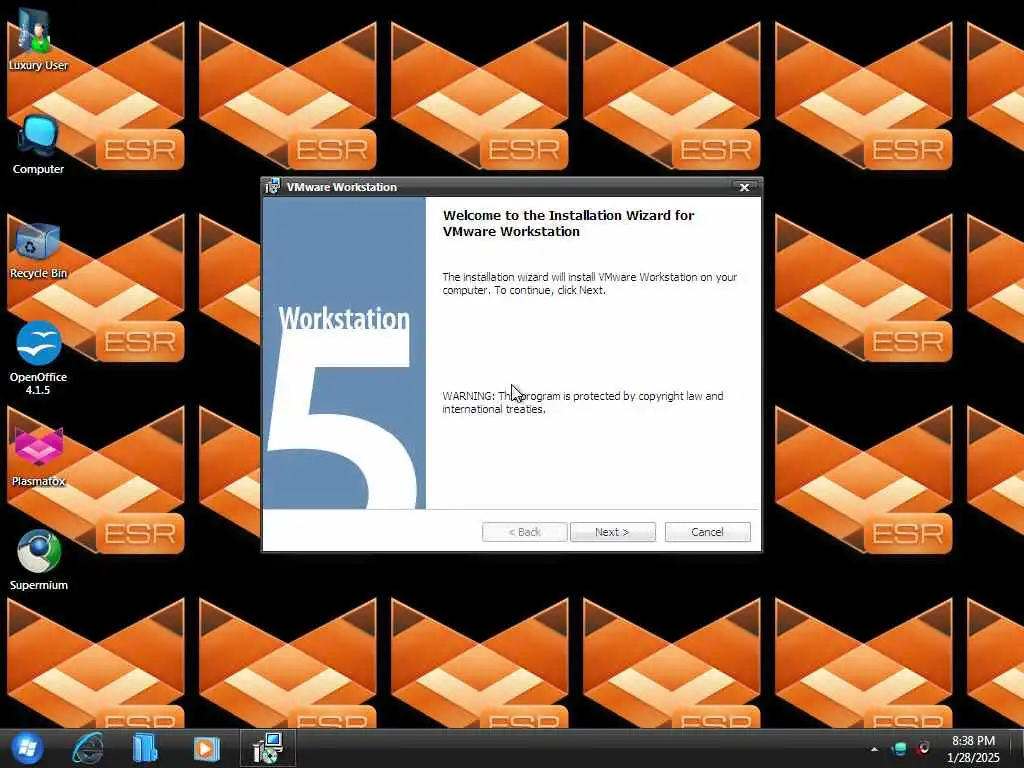Open the clock showing 8:38 PM
The width and height of the screenshot is (1024, 768).
tap(973, 749)
